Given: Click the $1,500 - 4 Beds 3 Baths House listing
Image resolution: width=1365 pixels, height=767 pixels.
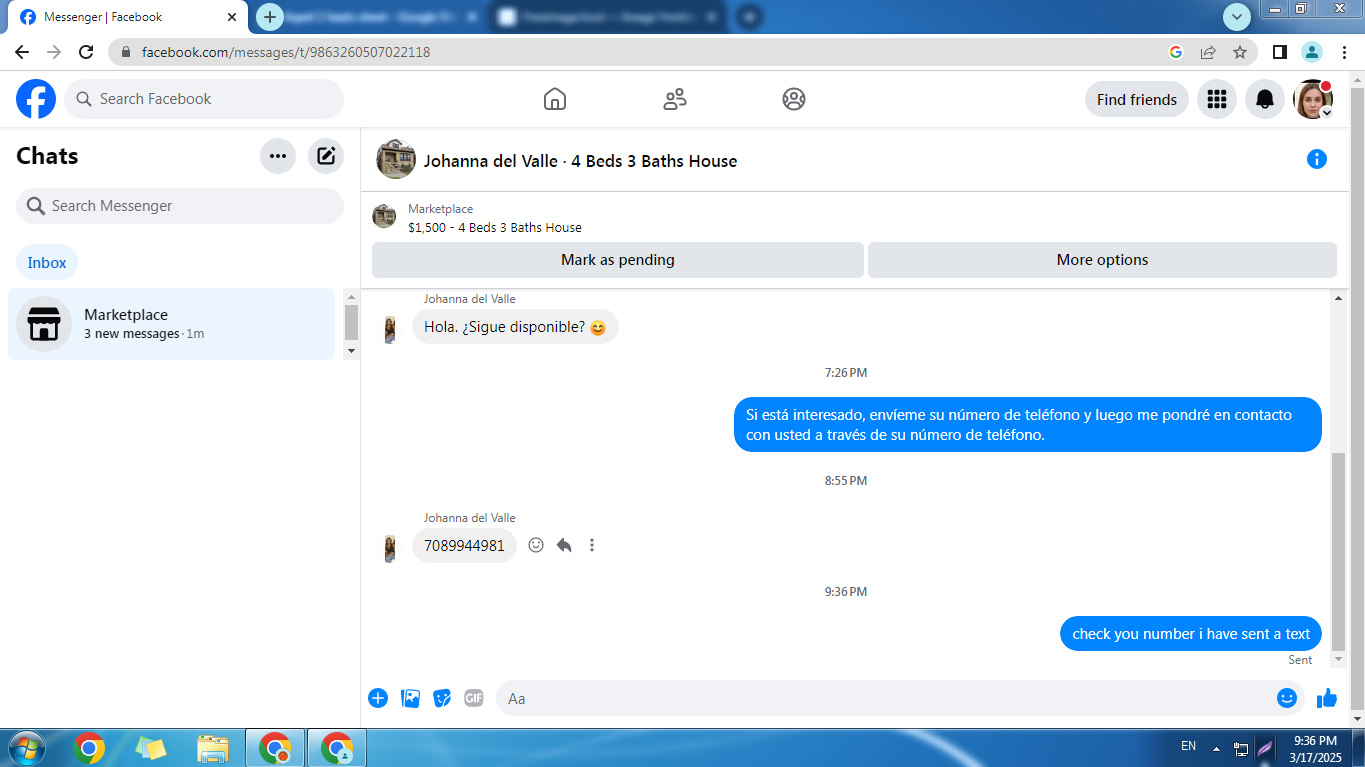Looking at the screenshot, I should [495, 227].
